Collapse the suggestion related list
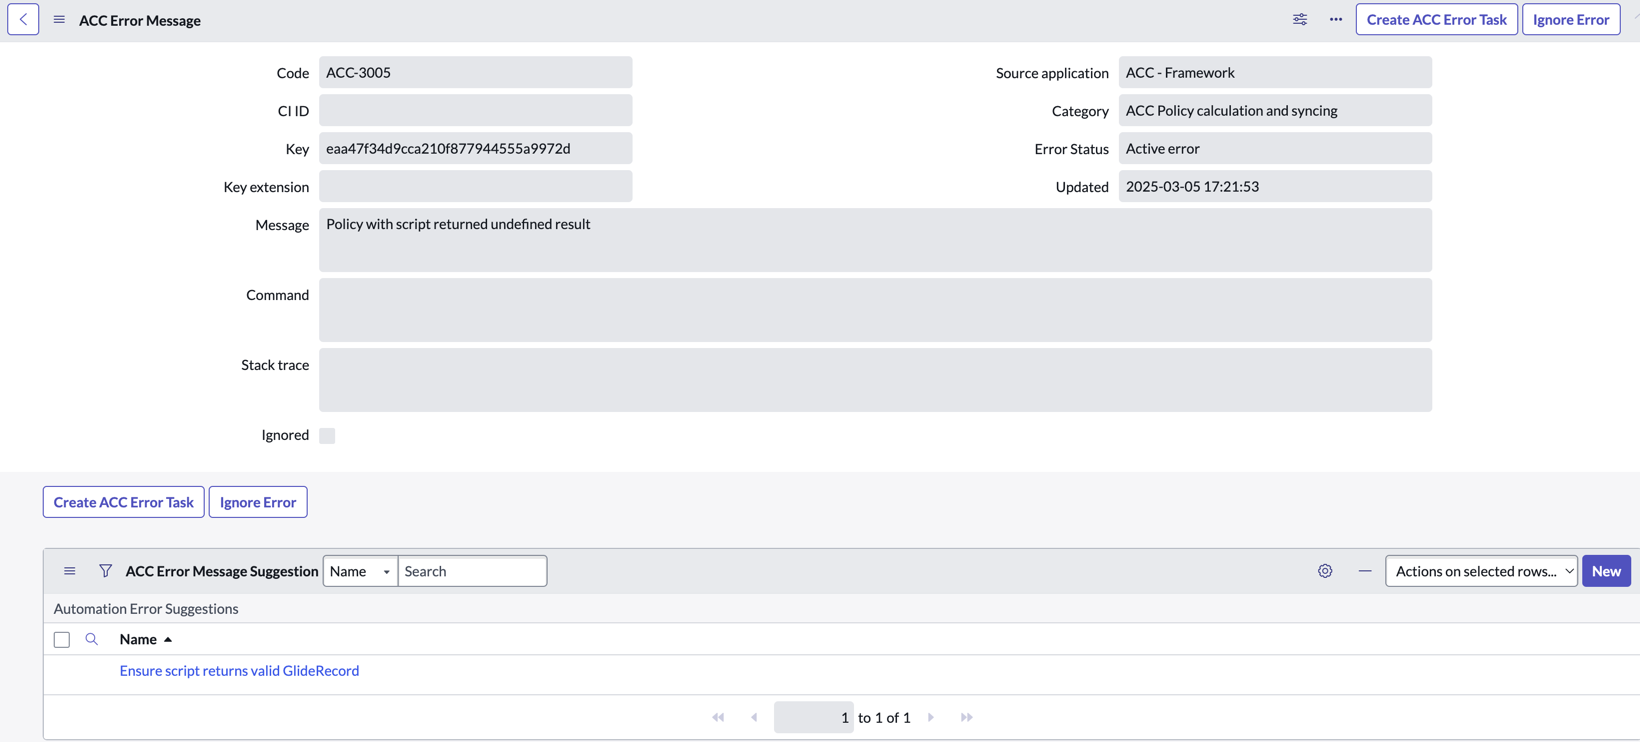The image size is (1640, 742). (1365, 571)
